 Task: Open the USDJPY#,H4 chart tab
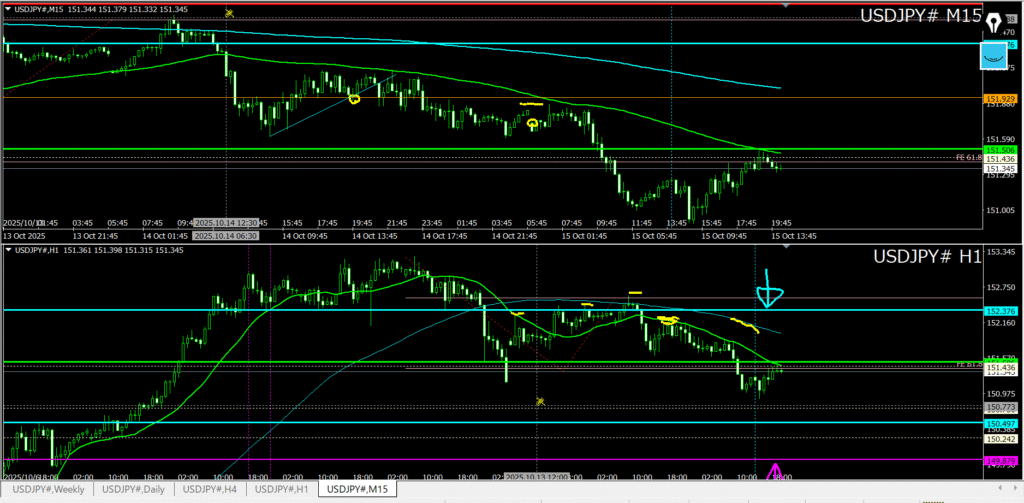(209, 489)
